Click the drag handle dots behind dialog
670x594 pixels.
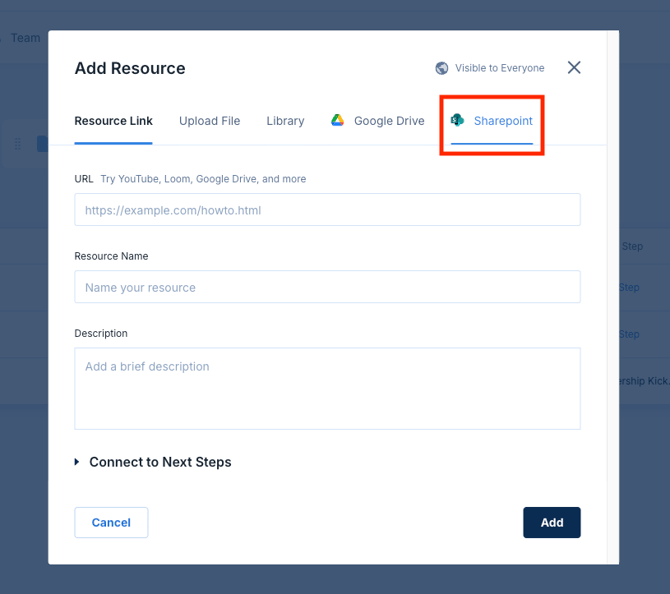17,144
